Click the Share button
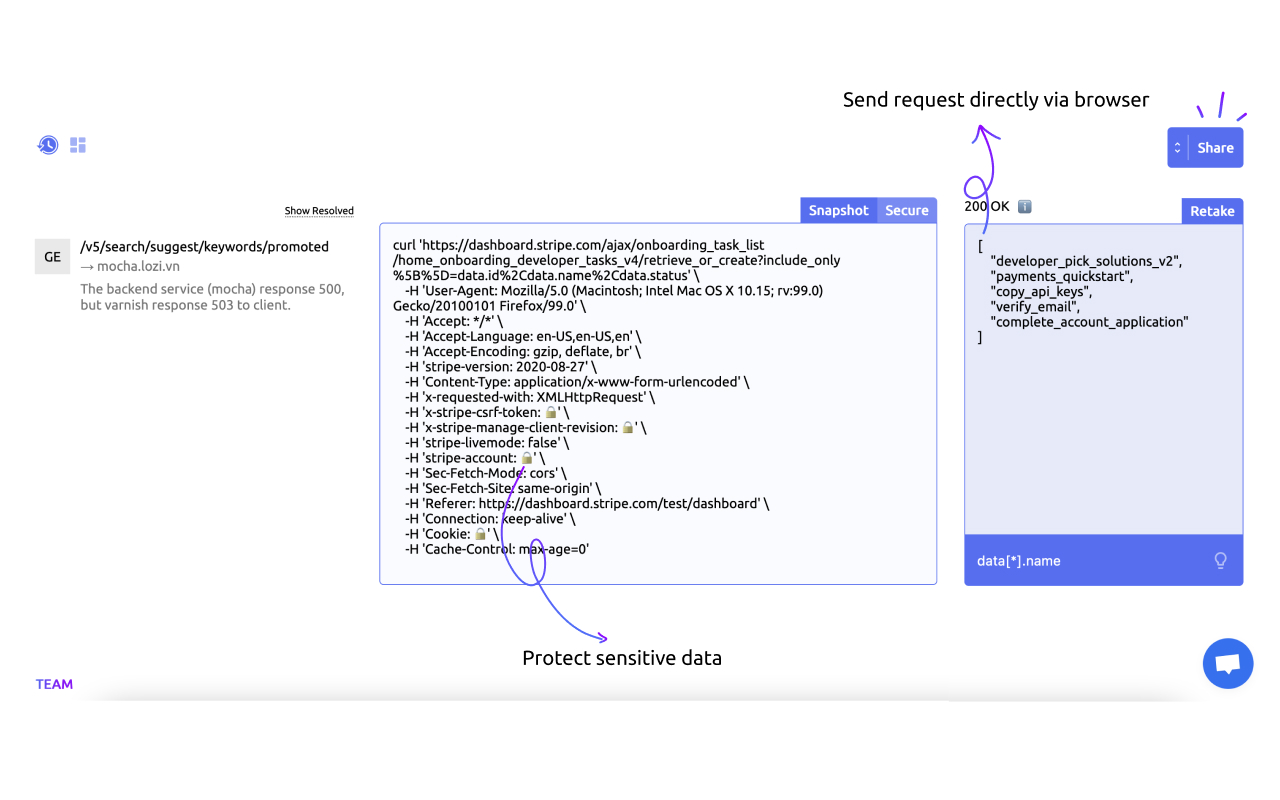This screenshot has width=1280, height=800. point(1216,147)
